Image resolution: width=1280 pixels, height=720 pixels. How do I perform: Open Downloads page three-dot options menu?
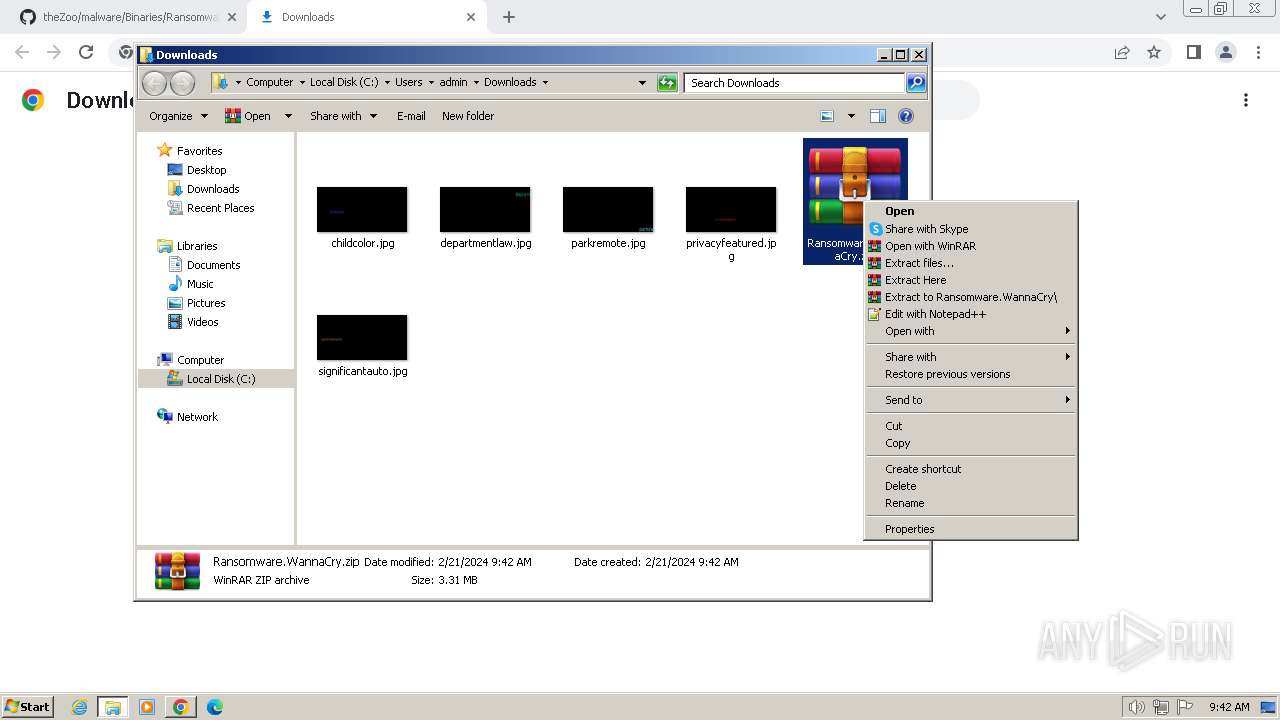(x=1246, y=100)
